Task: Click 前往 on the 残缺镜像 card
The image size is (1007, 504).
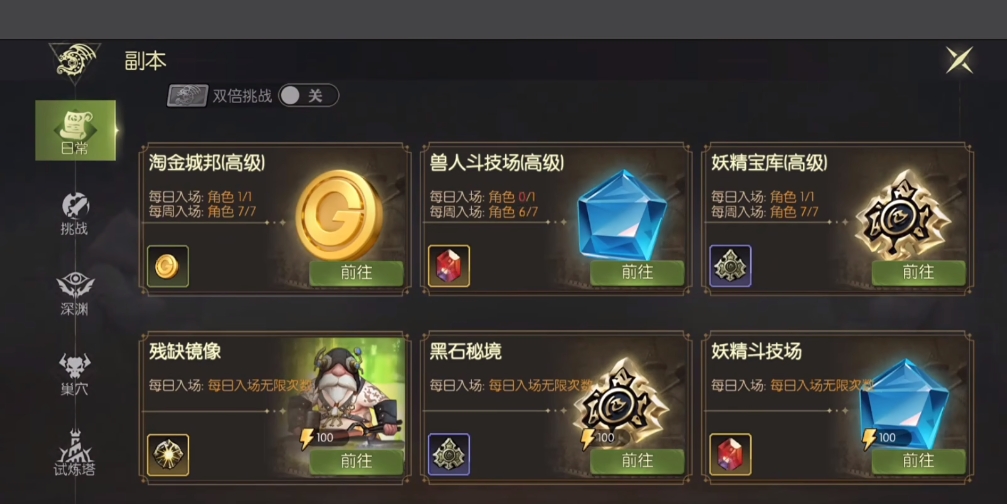Action: coord(356,461)
